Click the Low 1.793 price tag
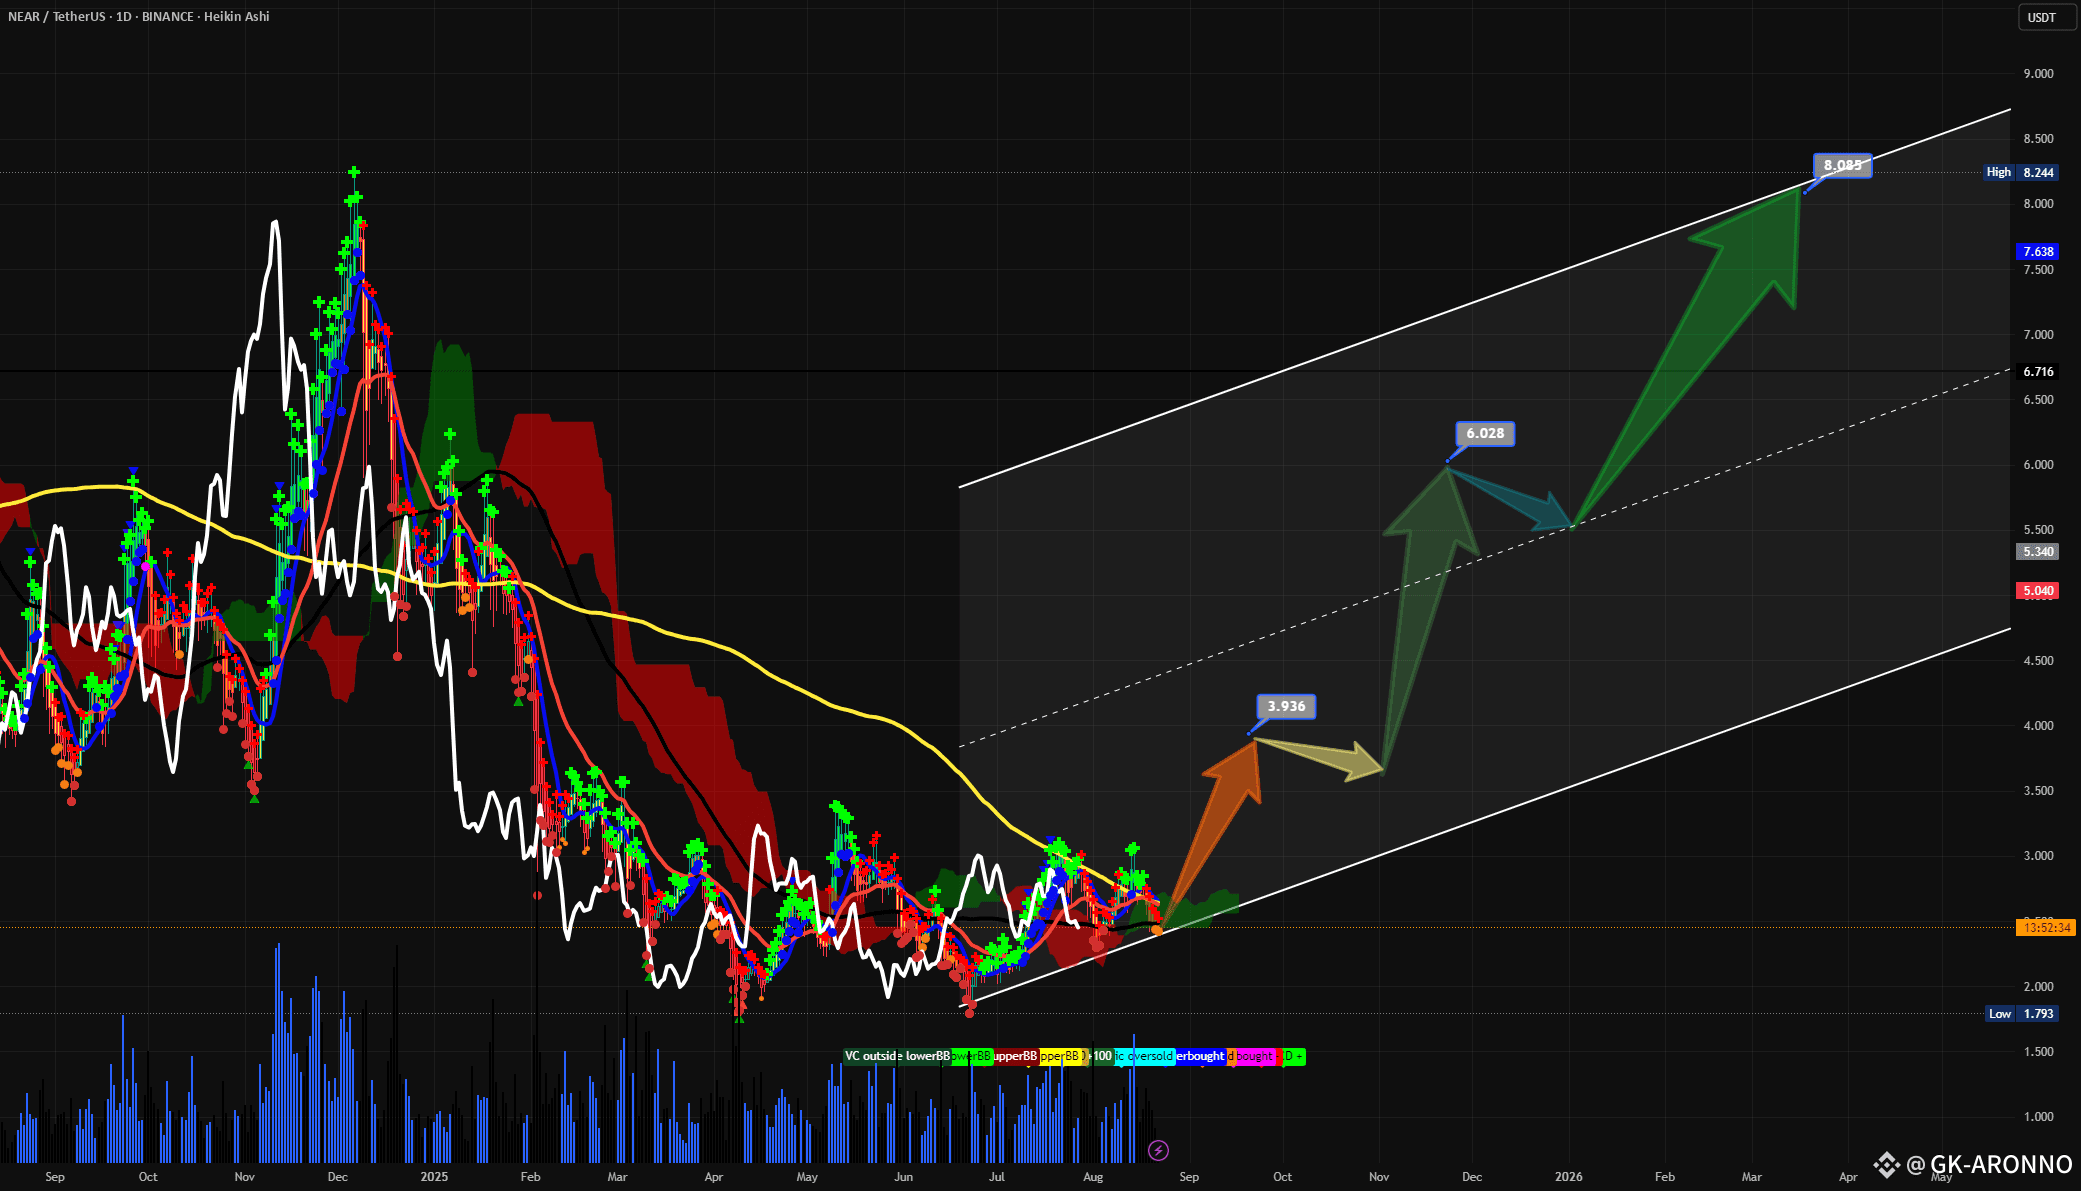This screenshot has width=2081, height=1191. coord(2021,1013)
